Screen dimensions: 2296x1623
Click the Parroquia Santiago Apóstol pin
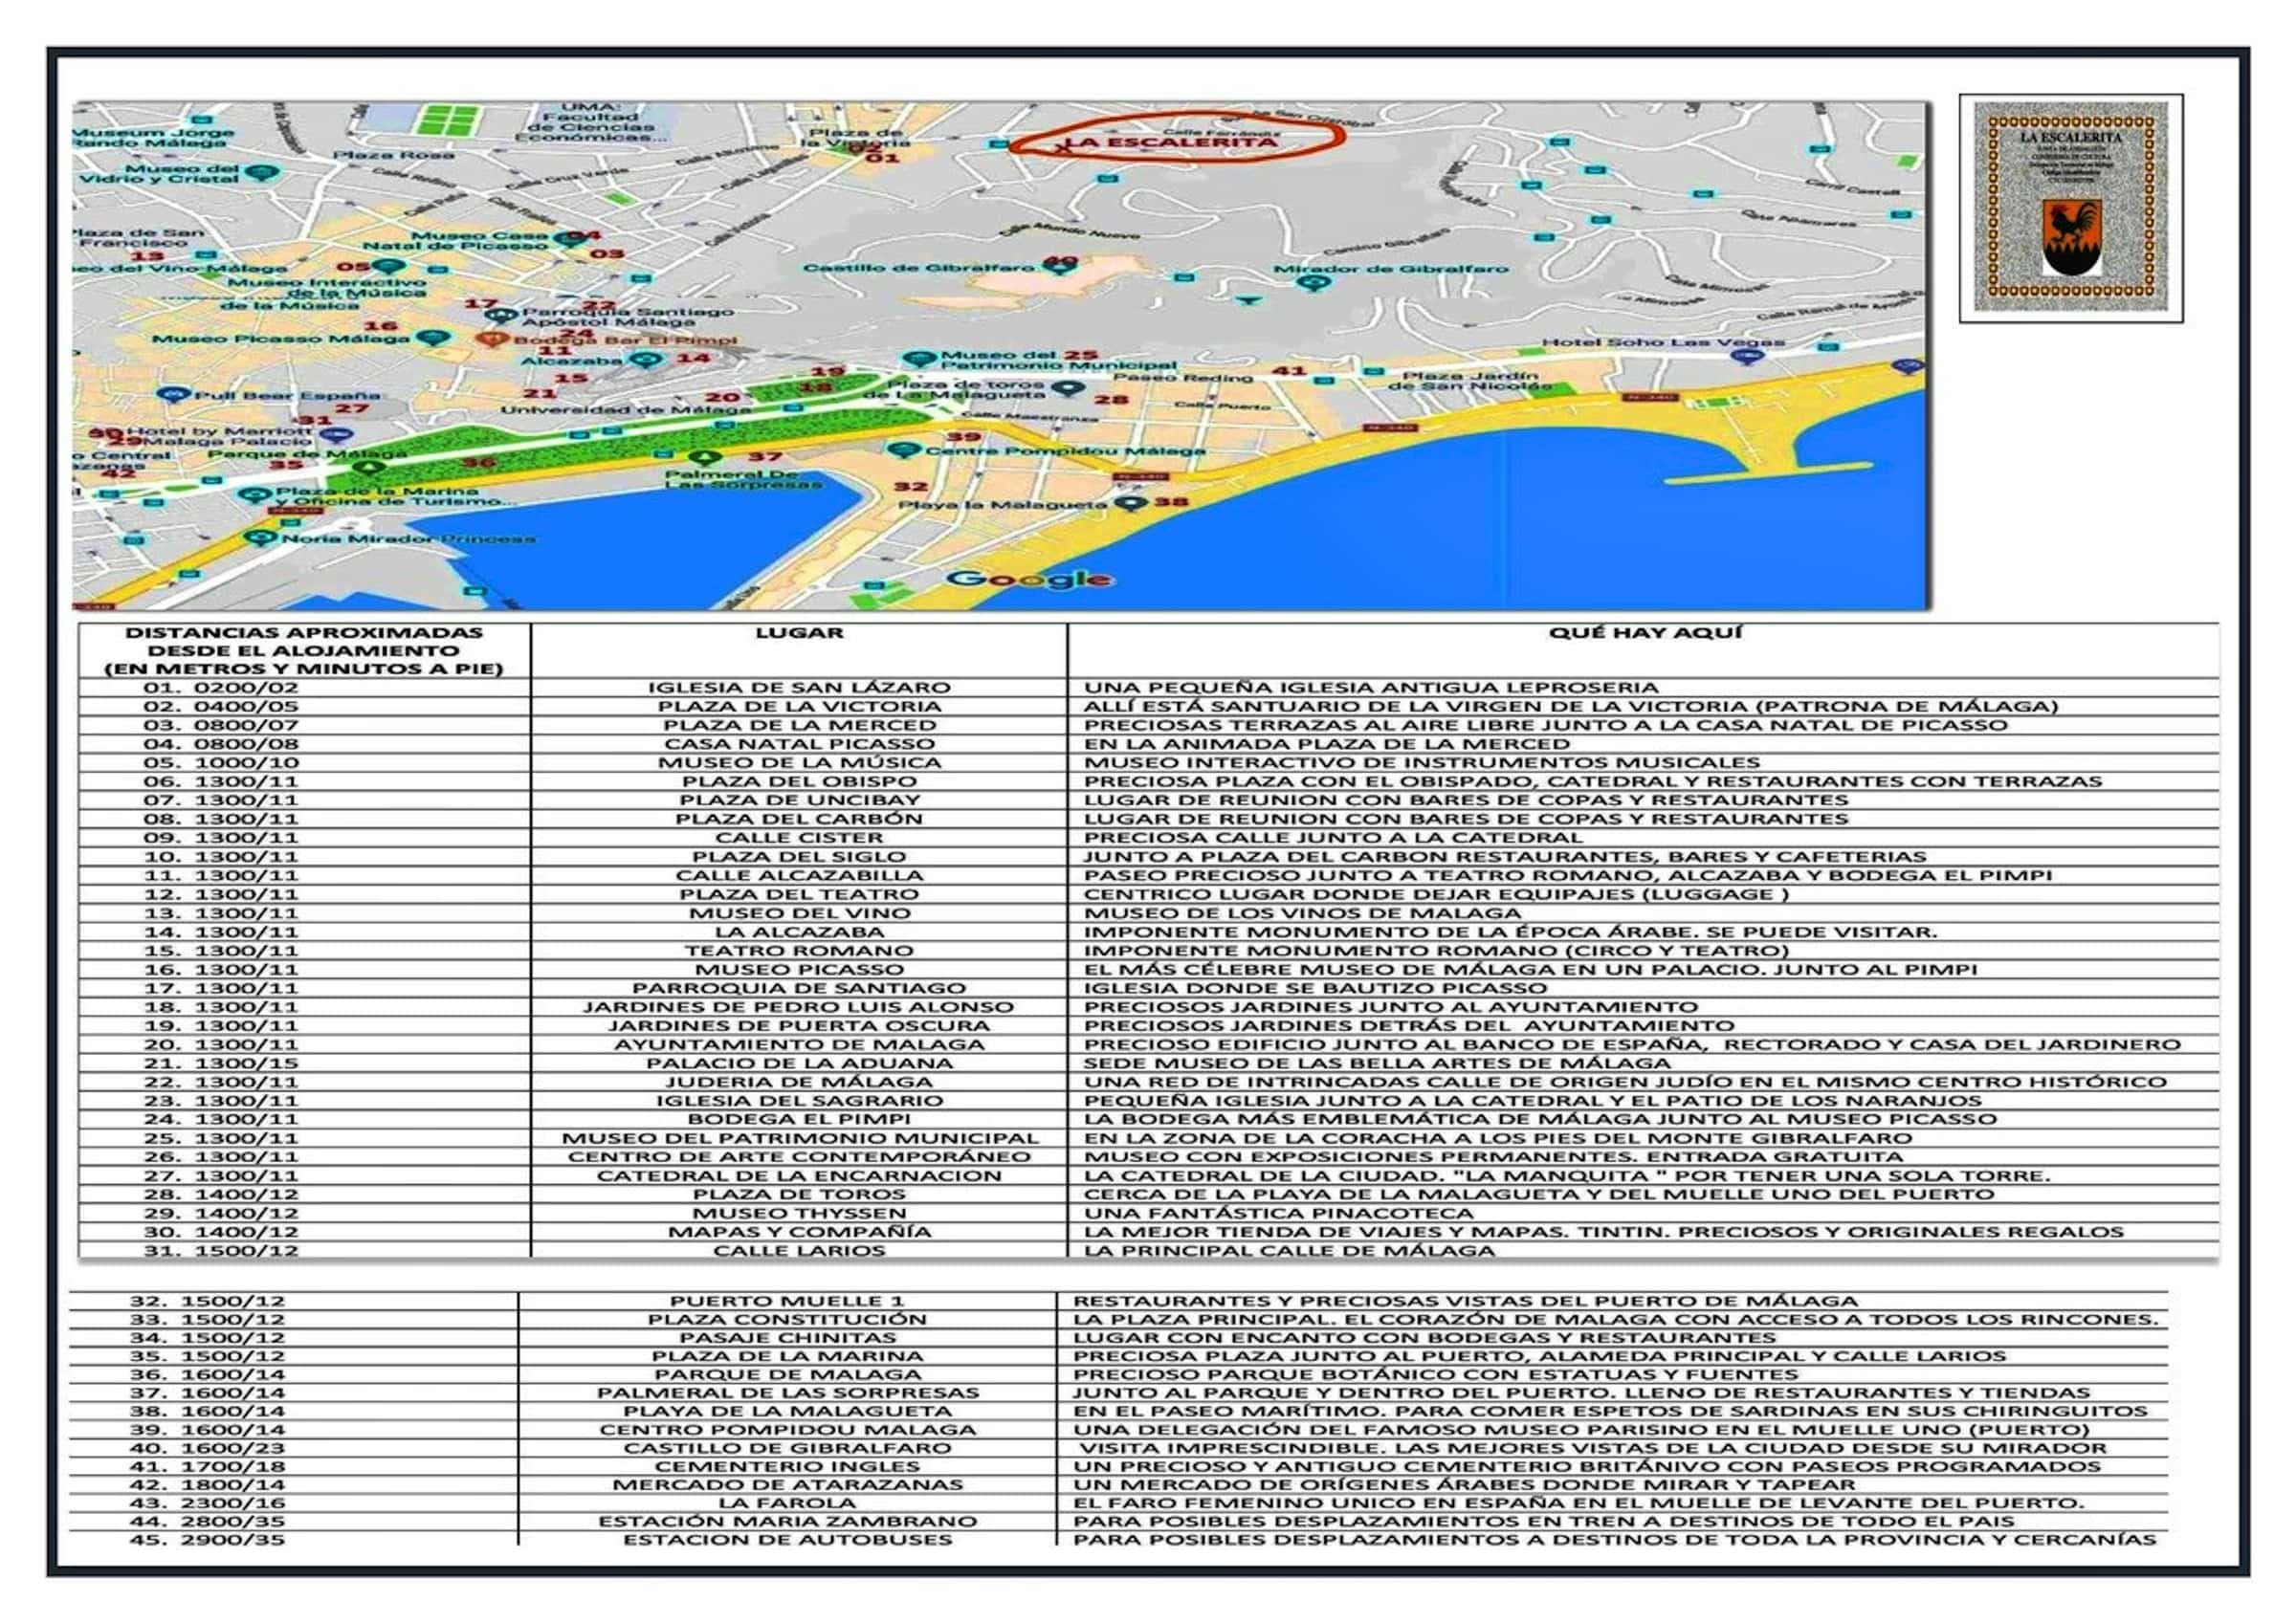point(501,314)
